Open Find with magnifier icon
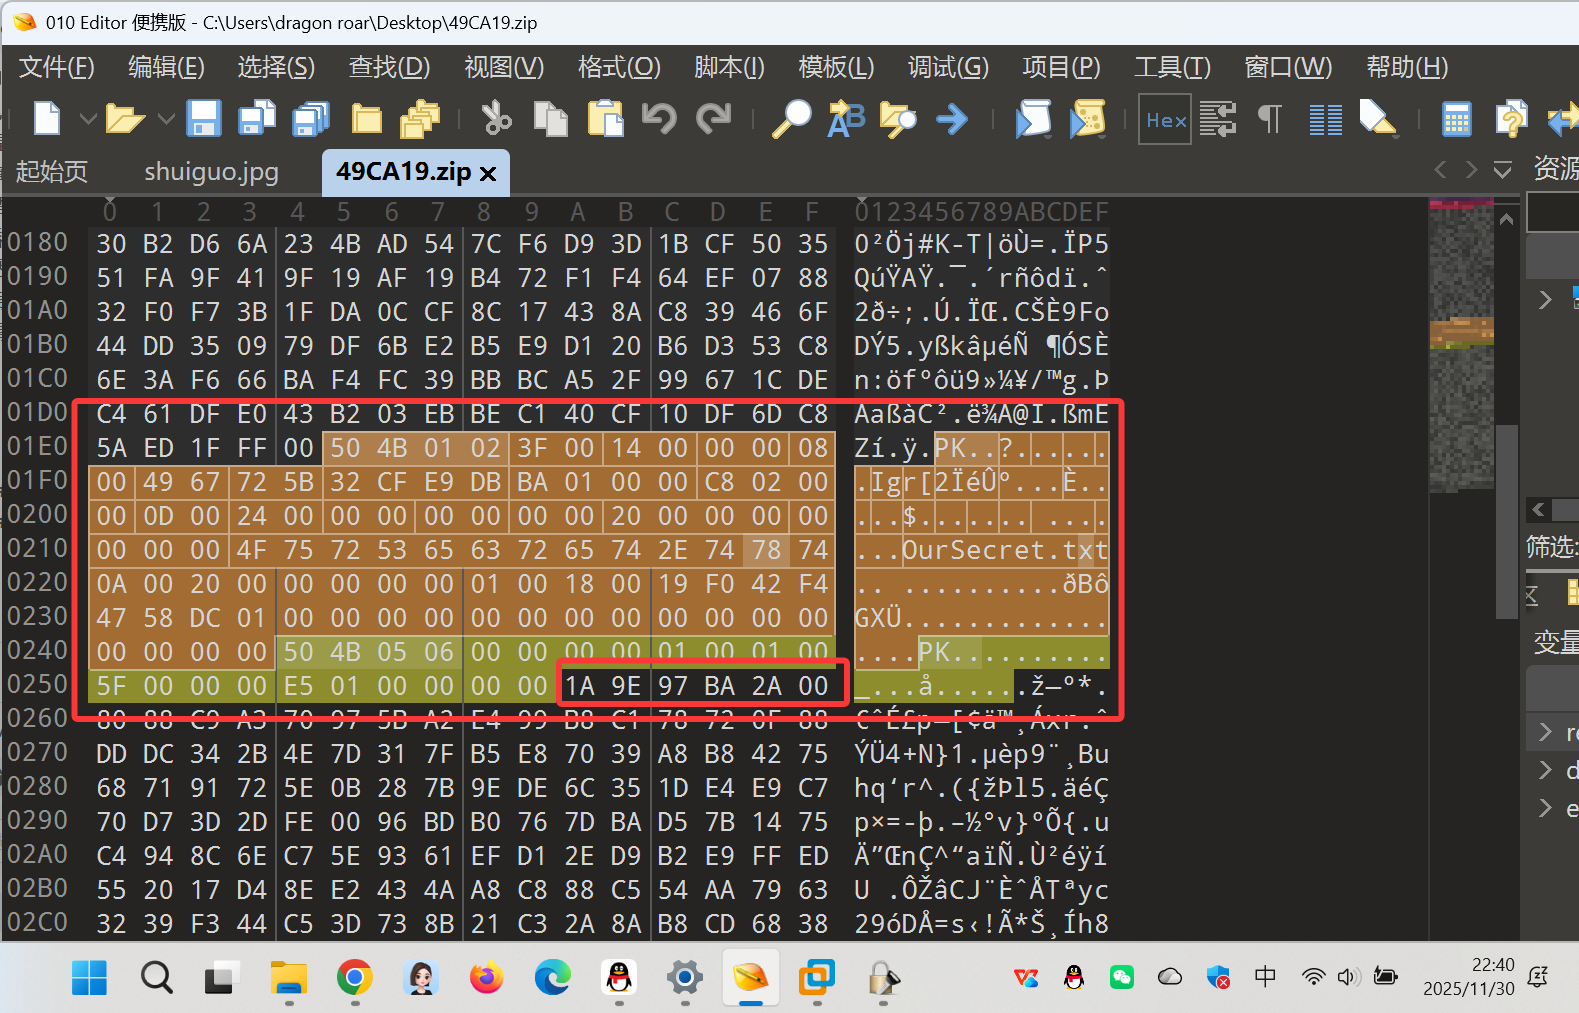Screen dimensions: 1579x1013 (791, 119)
